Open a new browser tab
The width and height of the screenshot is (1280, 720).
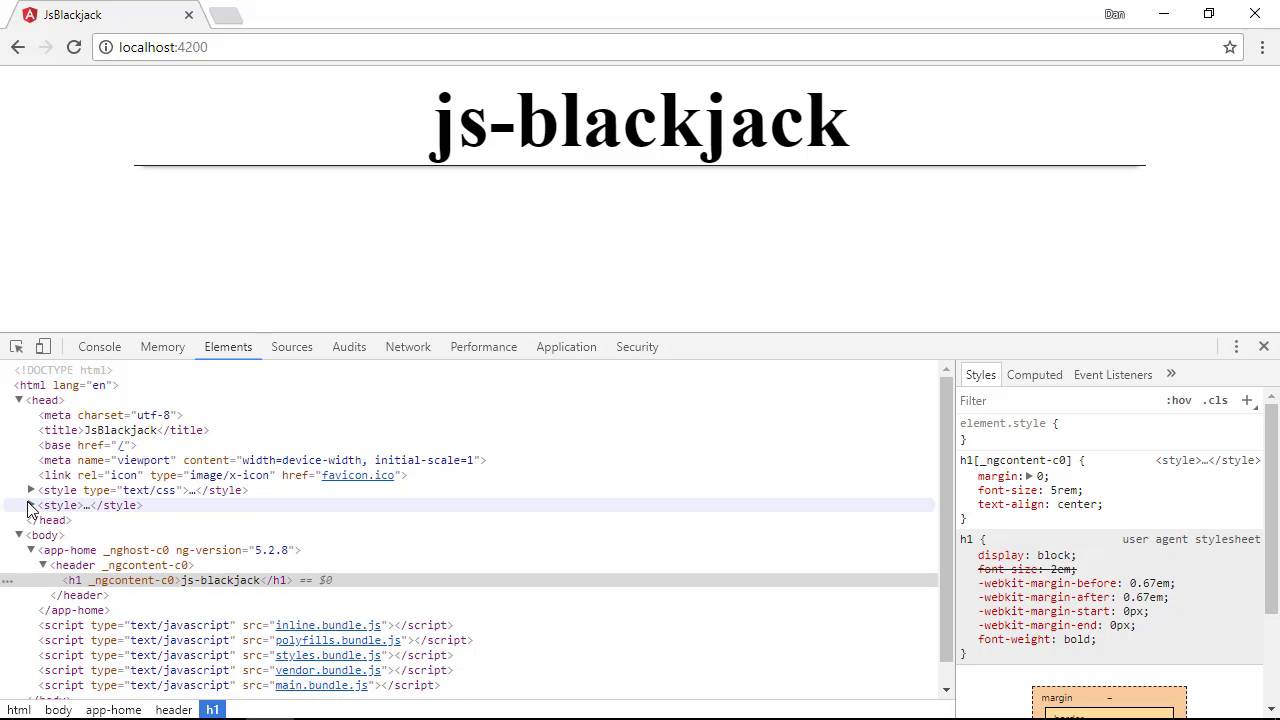(x=226, y=15)
